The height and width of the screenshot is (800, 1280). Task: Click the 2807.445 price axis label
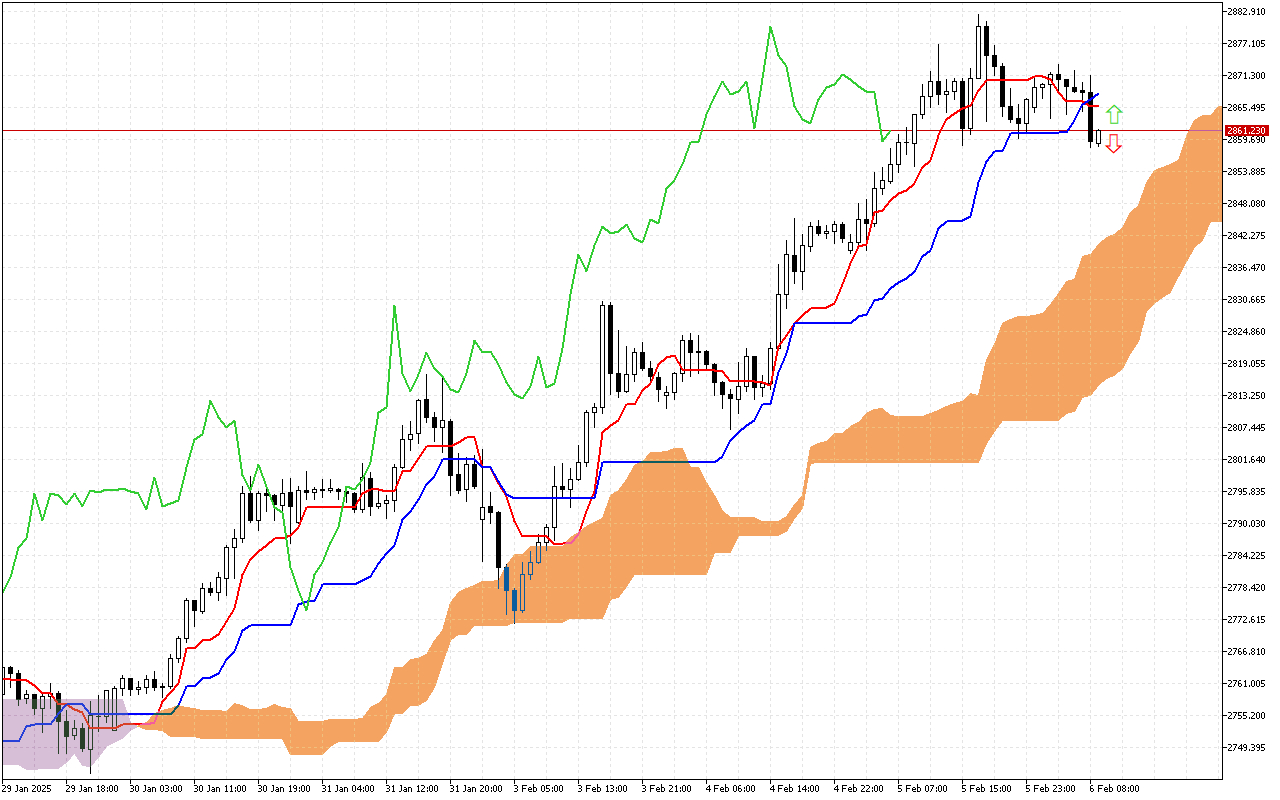tap(1246, 427)
